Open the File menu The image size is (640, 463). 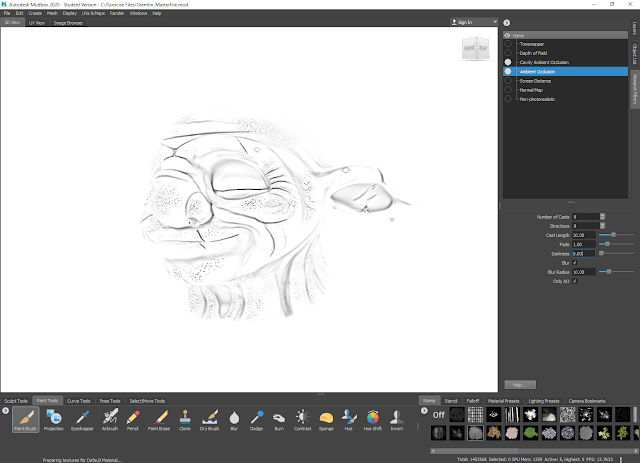point(7,13)
